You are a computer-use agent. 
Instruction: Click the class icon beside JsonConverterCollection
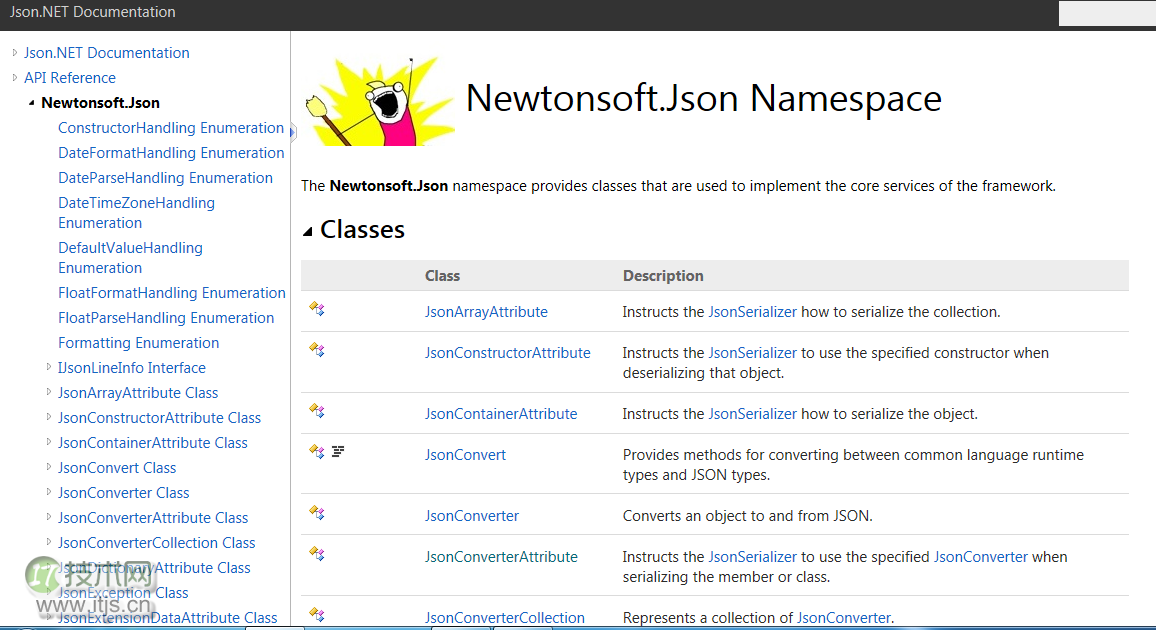[317, 615]
